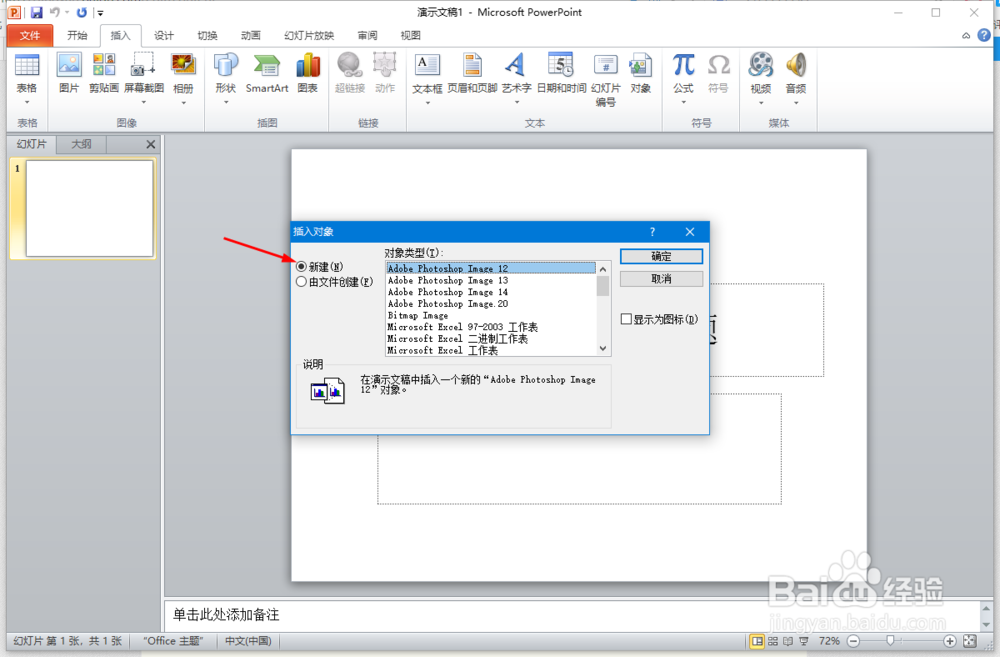Add header and footer
This screenshot has height=657, width=1000.
472,73
